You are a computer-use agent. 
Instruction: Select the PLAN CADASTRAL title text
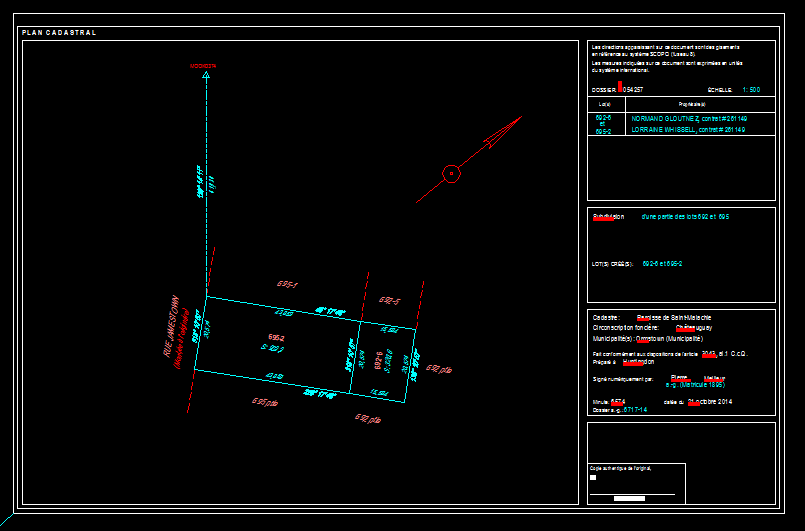click(59, 33)
